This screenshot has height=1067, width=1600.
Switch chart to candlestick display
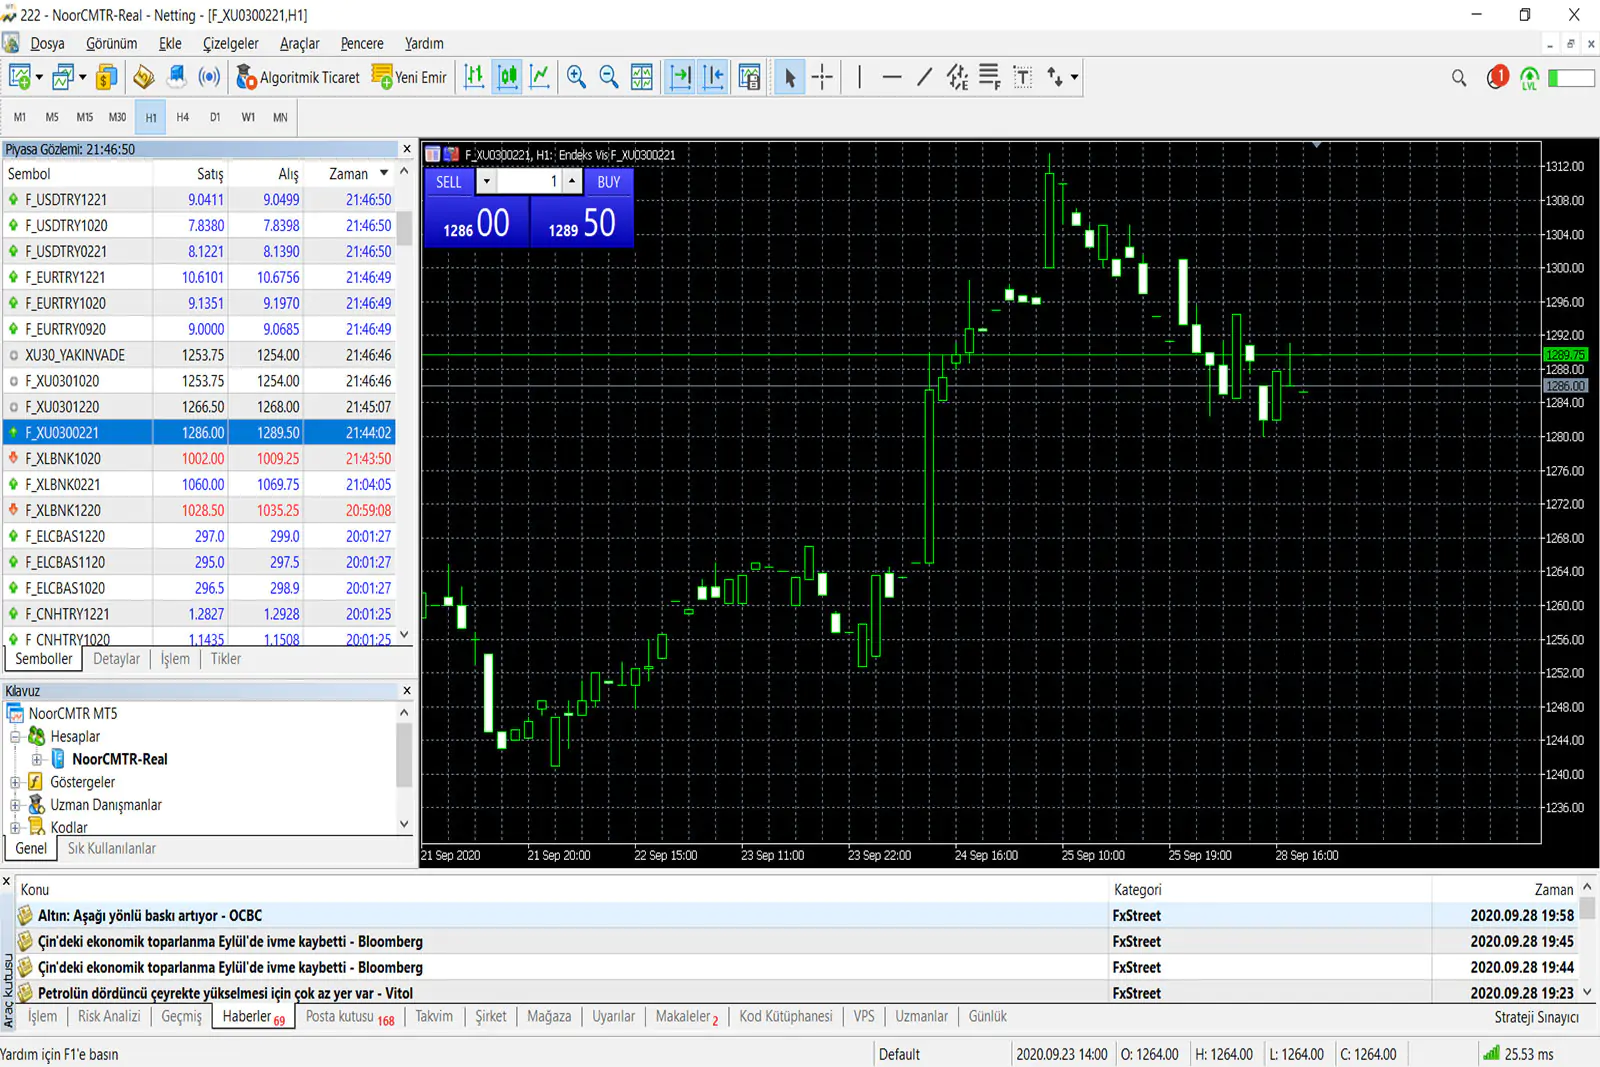pyautogui.click(x=507, y=77)
